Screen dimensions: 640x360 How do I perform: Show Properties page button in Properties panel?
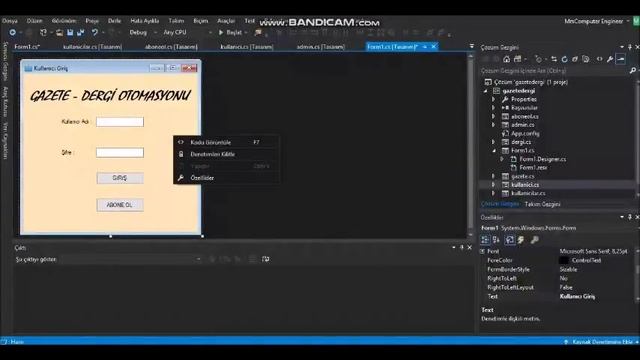point(509,240)
